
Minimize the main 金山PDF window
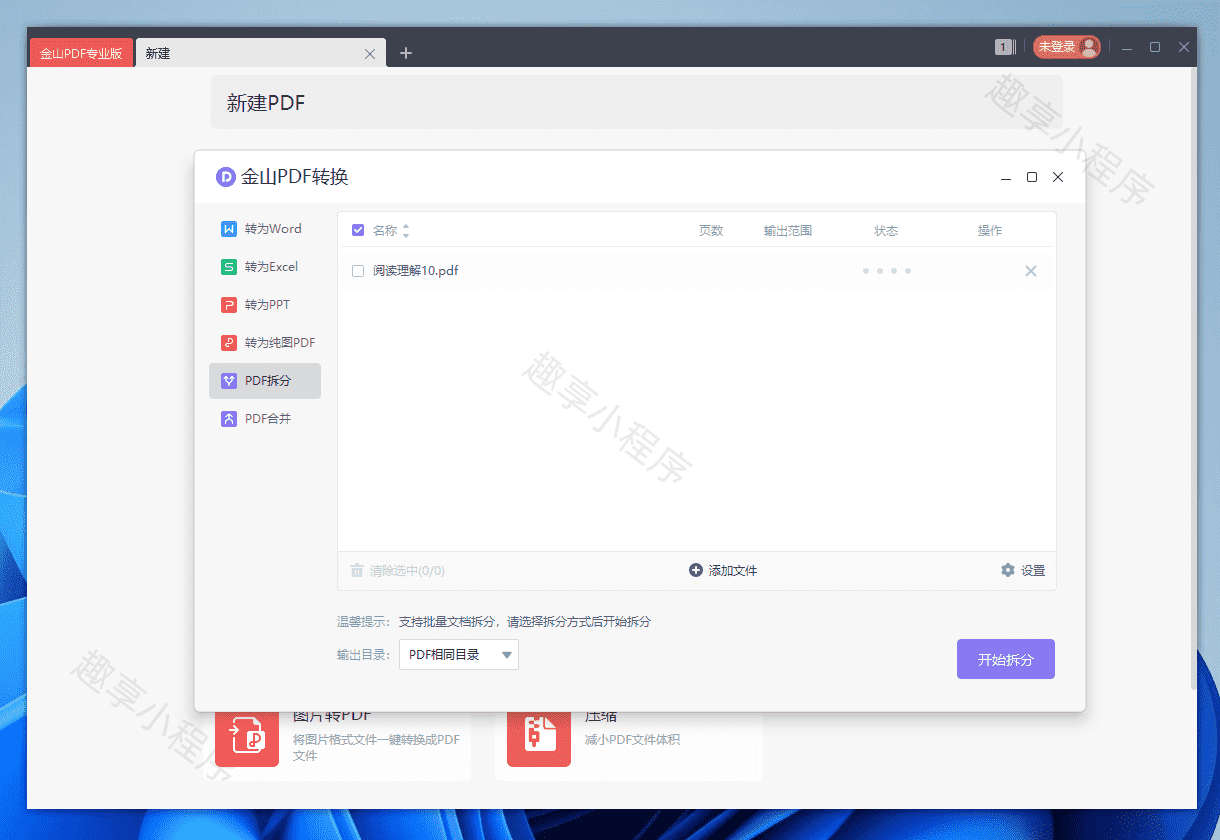click(1127, 47)
